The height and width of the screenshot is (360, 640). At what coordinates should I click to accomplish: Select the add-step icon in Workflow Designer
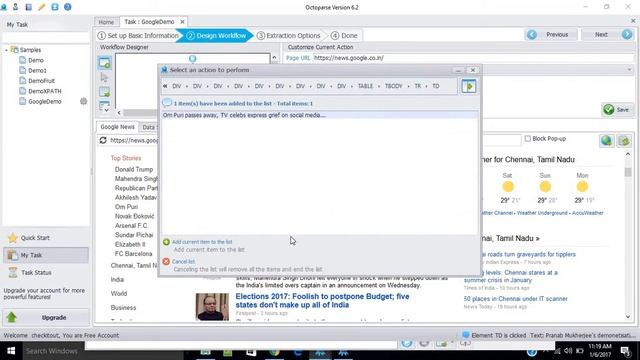104,63
